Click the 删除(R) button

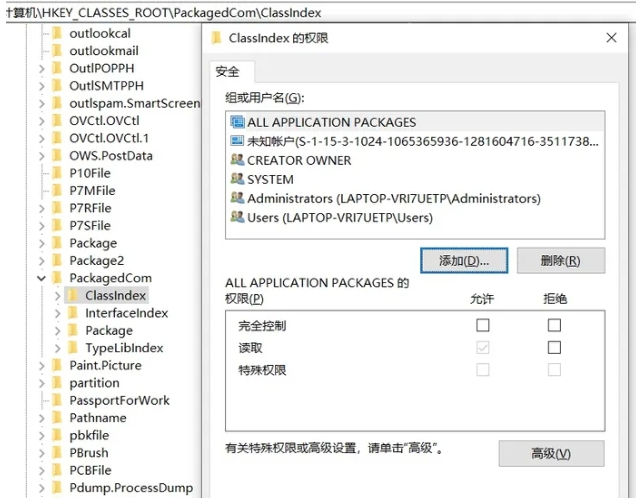pyautogui.click(x=561, y=260)
